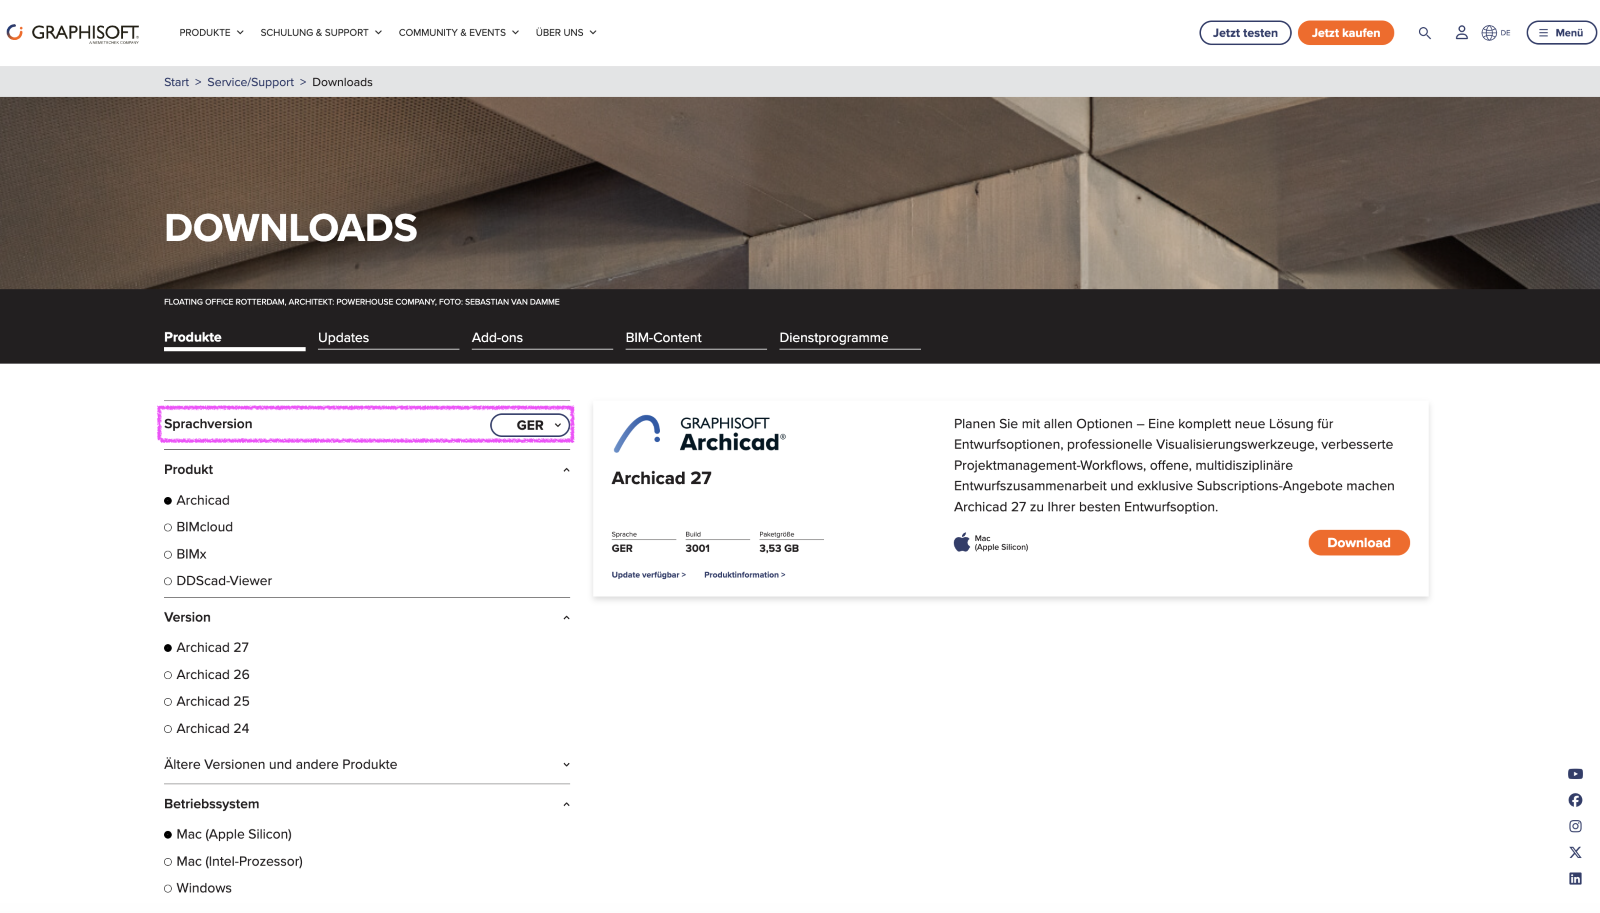Open the GER Sprachversion dropdown
The image size is (1600, 913).
(530, 425)
